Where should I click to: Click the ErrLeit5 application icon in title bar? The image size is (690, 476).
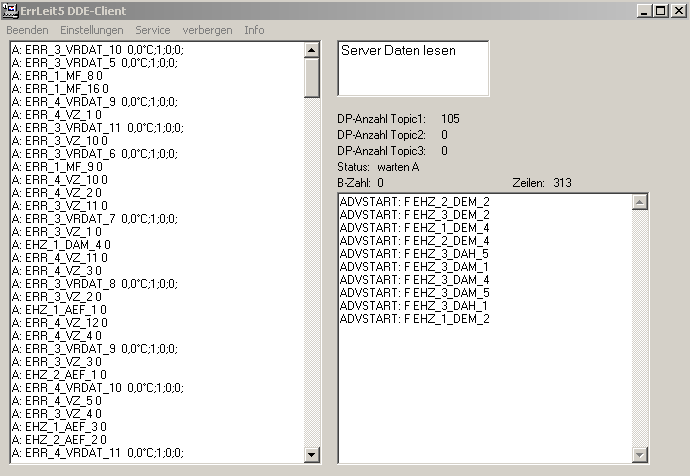pyautogui.click(x=13, y=10)
